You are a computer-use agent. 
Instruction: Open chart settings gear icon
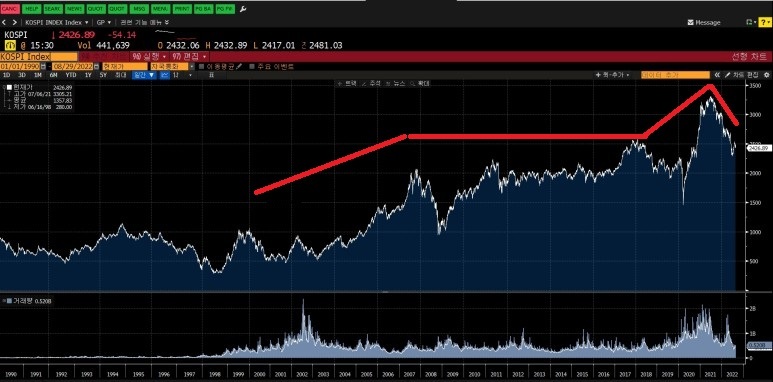tap(766, 75)
